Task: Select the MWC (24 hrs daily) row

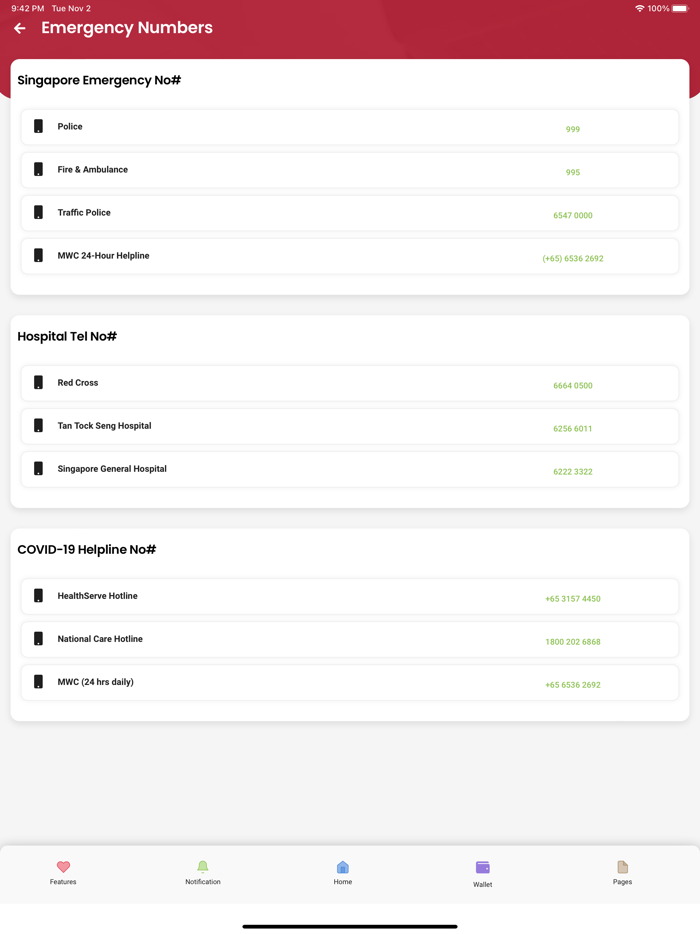Action: pyautogui.click(x=350, y=683)
